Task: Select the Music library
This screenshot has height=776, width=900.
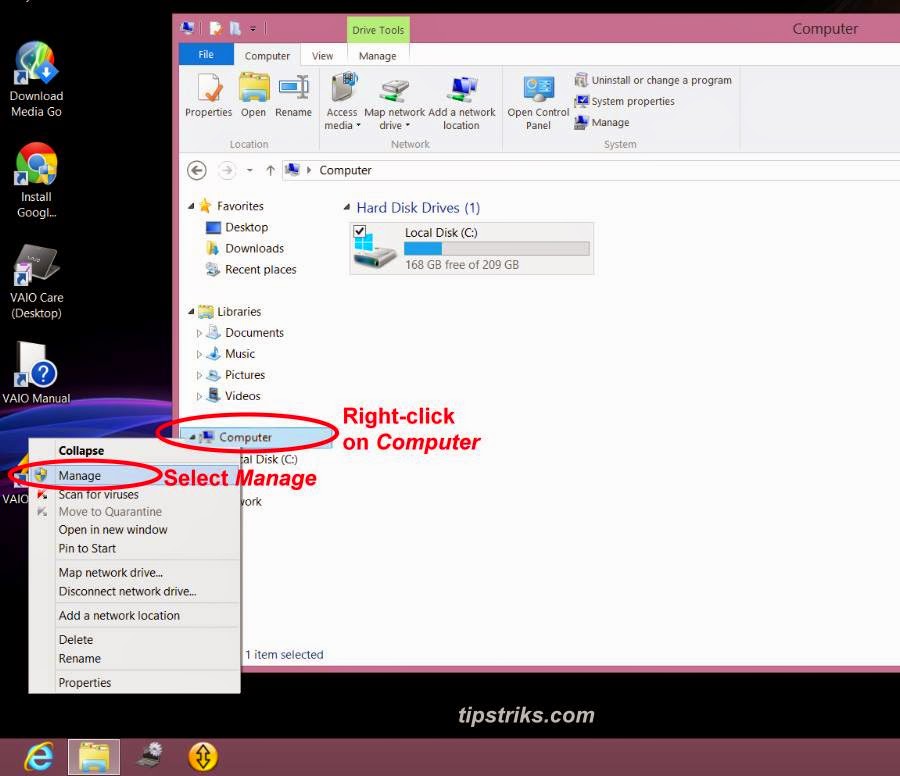Action: 230,354
